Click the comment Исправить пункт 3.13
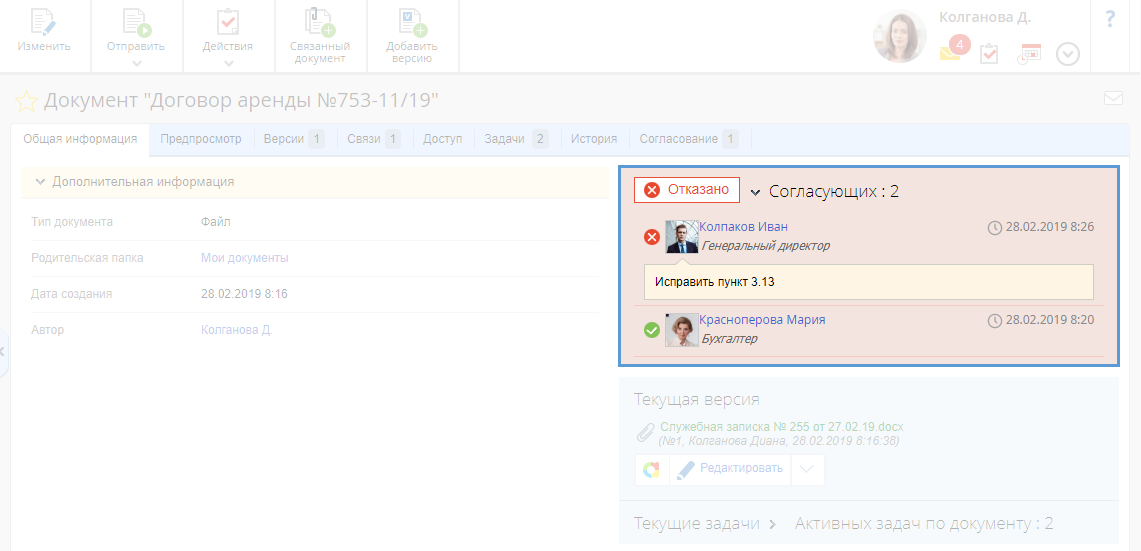This screenshot has height=551, width=1141. pos(869,282)
